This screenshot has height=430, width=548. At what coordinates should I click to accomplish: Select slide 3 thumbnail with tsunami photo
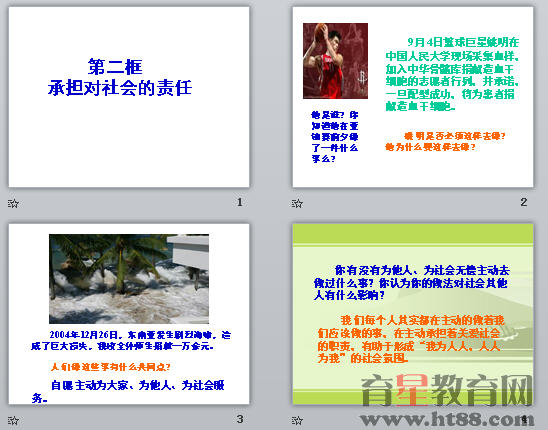tap(129, 314)
